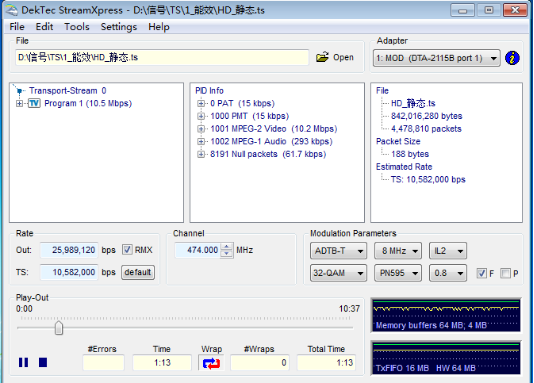Click the HD_静态.ts file name entry
Image resolution: width=534 pixels, height=383 pixels.
pyautogui.click(x=413, y=103)
